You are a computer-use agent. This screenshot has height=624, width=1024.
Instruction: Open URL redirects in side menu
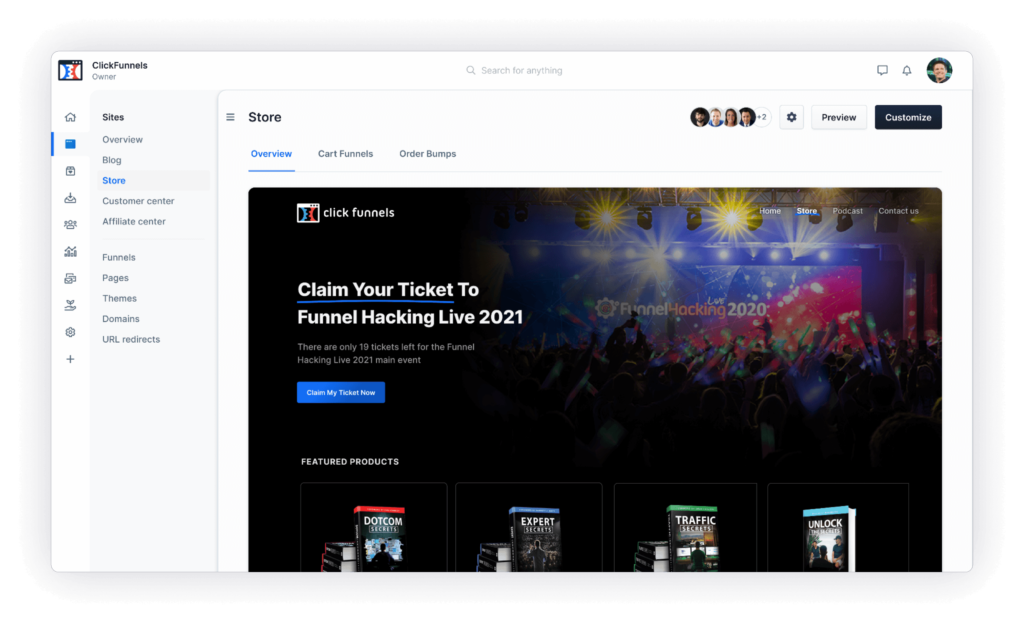131,339
